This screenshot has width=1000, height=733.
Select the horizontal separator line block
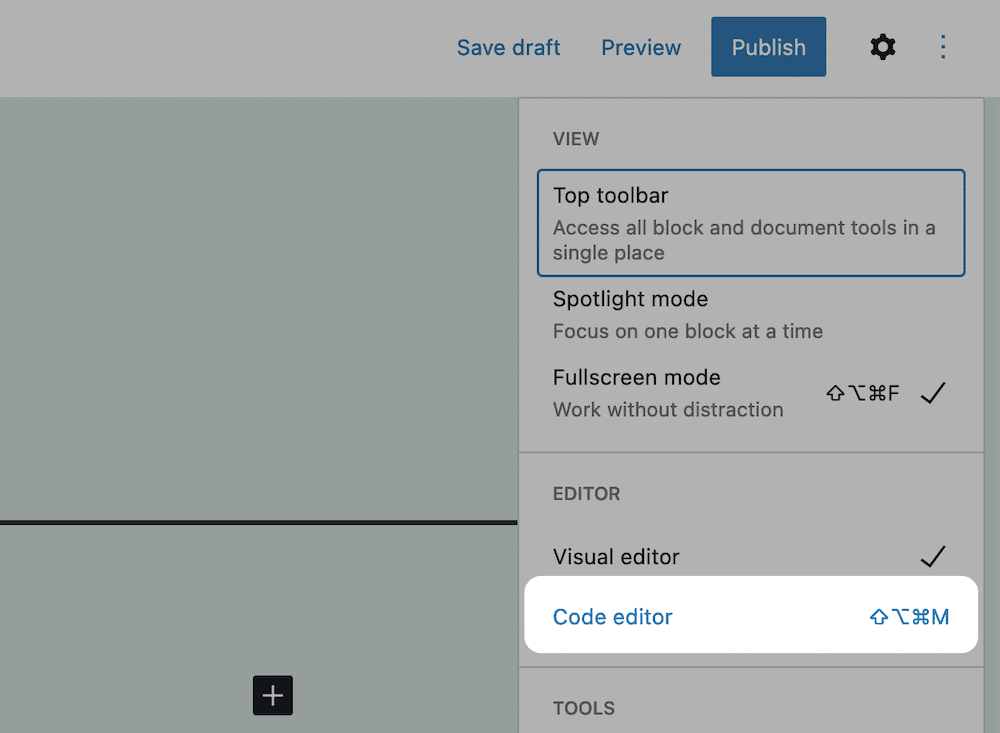258,522
